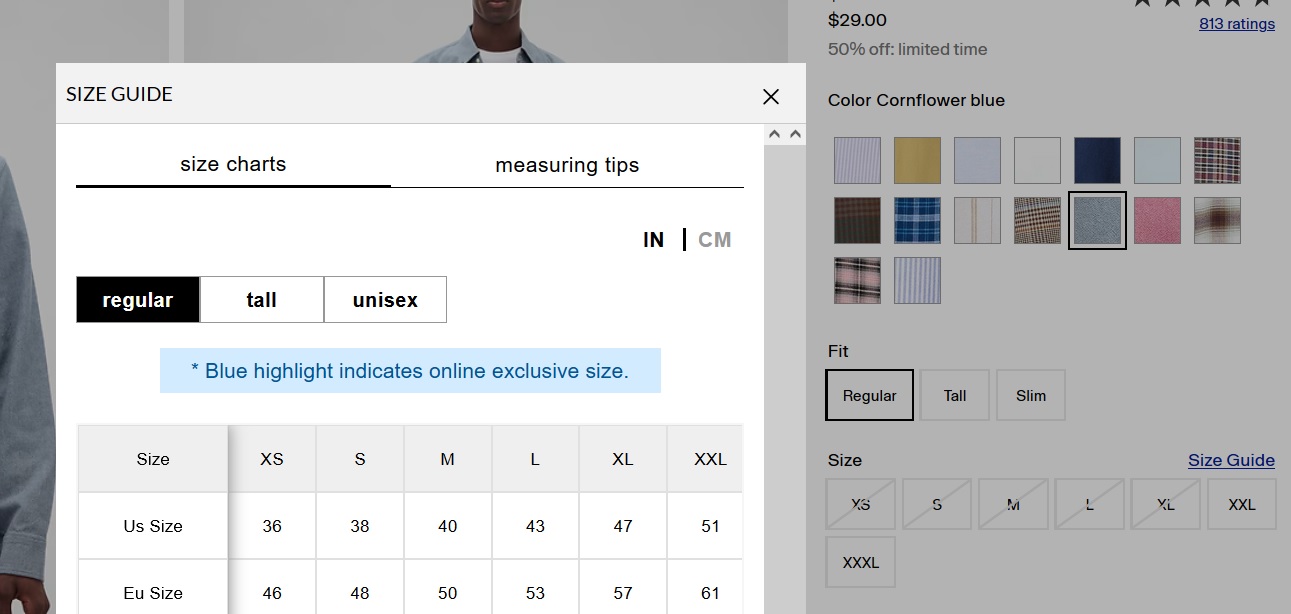1291x614 pixels.
Task: Select the regular size chart
Action: (138, 300)
